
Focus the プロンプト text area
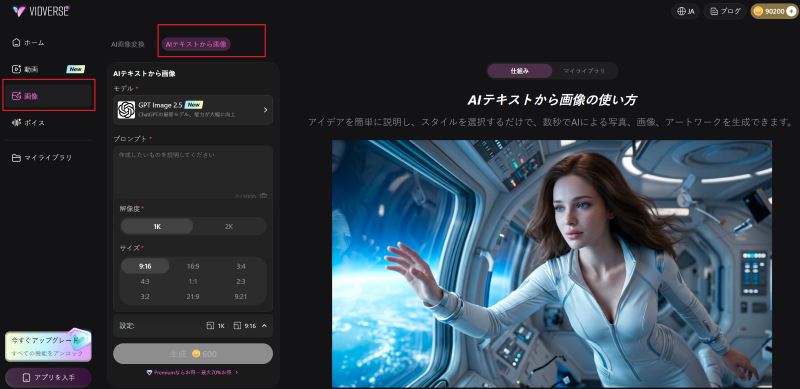[193, 174]
